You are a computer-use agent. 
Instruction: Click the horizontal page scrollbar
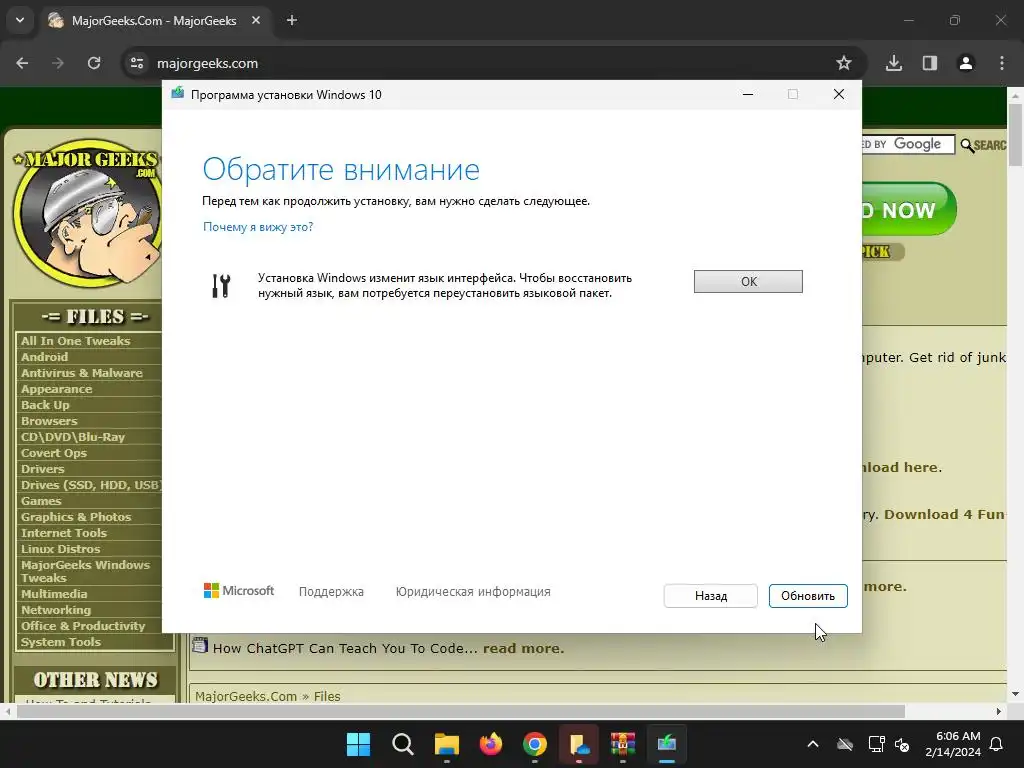click(x=460, y=711)
